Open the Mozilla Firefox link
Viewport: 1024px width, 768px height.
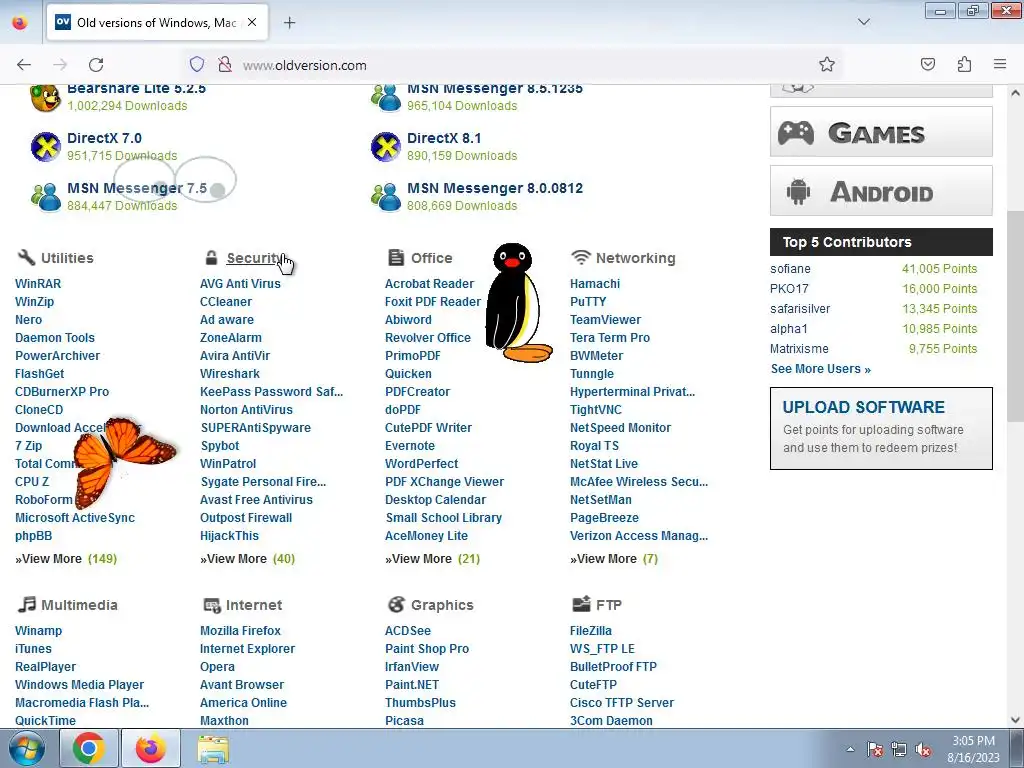point(240,631)
